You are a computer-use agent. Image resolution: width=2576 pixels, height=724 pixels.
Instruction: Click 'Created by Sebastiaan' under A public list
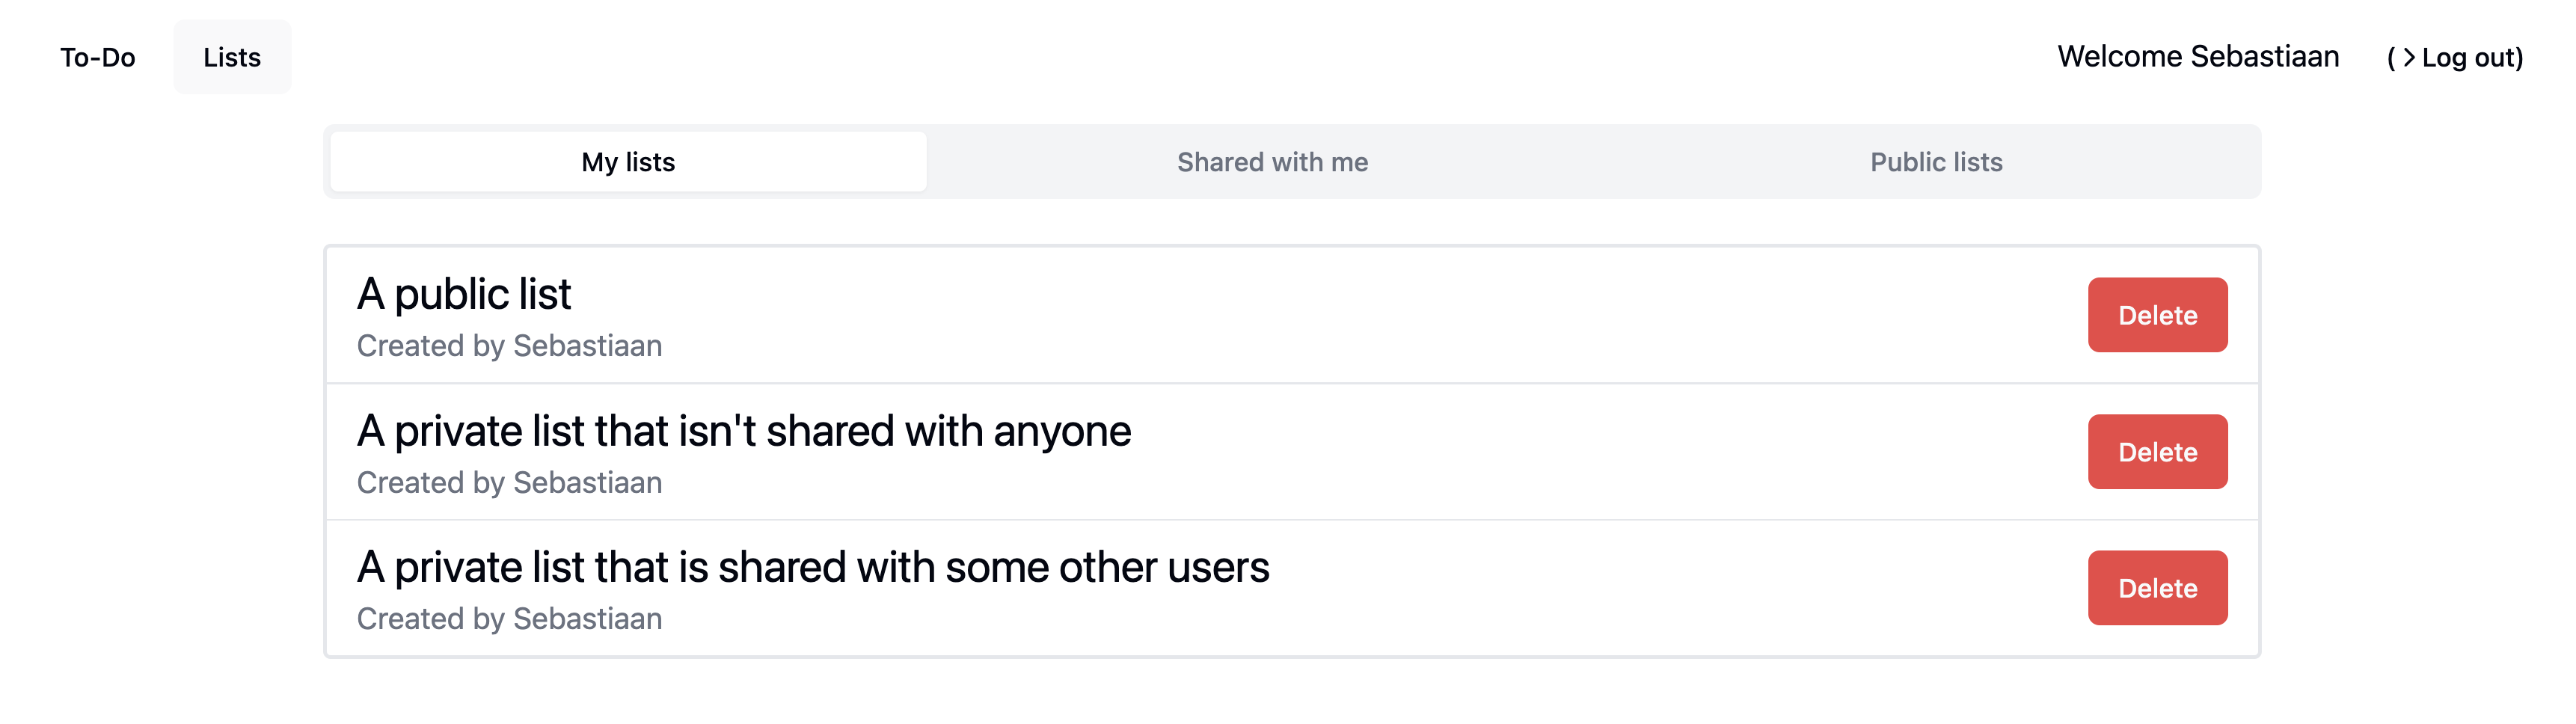(509, 346)
